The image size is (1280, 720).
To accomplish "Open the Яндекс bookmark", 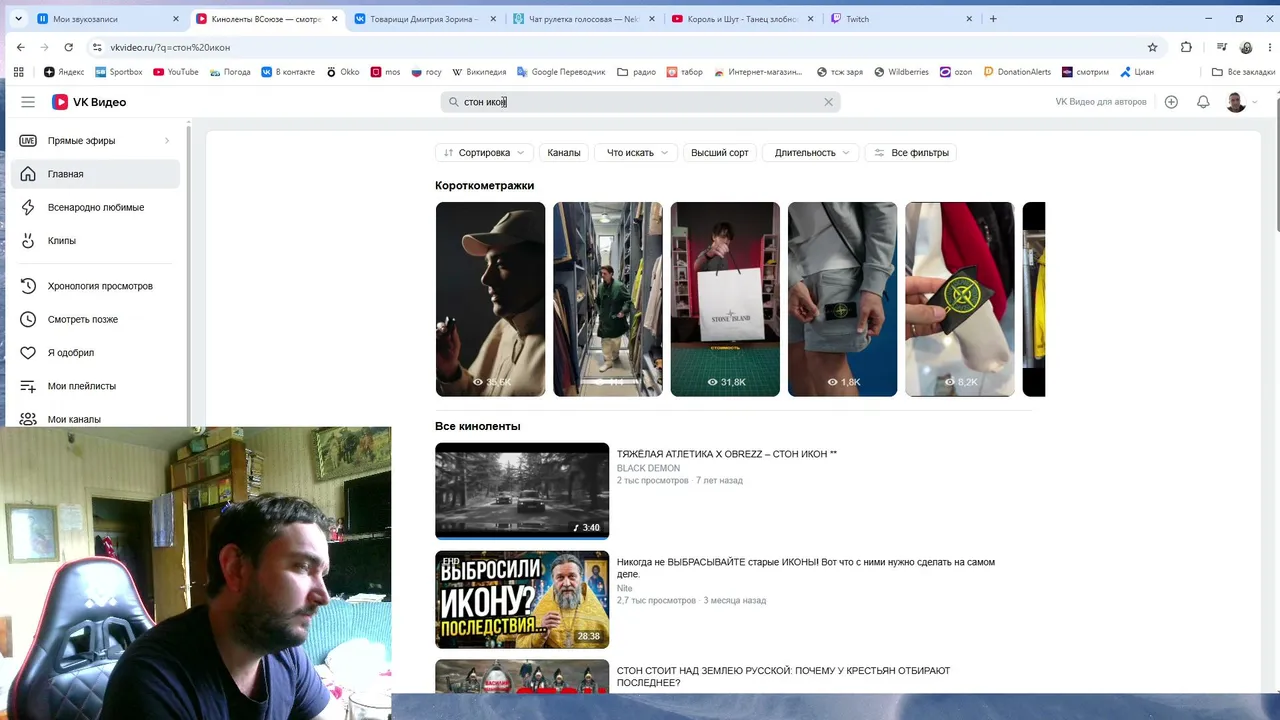I will click(x=64, y=72).
